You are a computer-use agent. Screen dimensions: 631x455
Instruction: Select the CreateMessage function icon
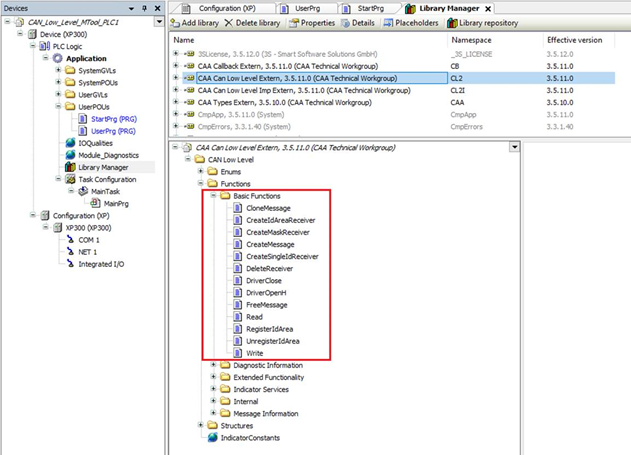point(236,244)
